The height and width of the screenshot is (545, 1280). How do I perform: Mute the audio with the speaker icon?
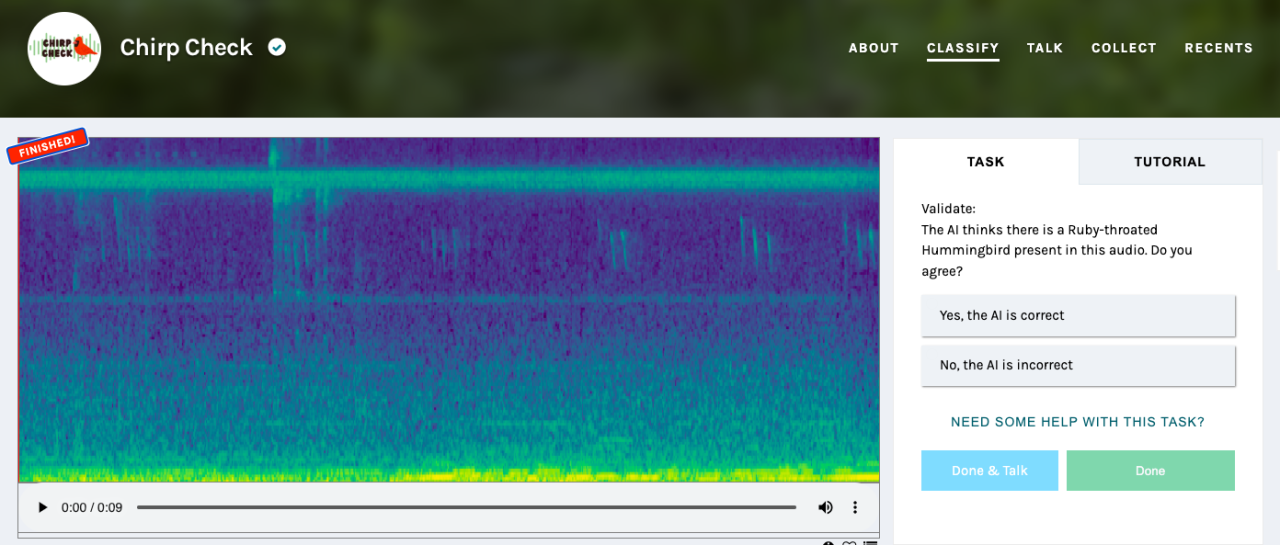pyautogui.click(x=825, y=508)
